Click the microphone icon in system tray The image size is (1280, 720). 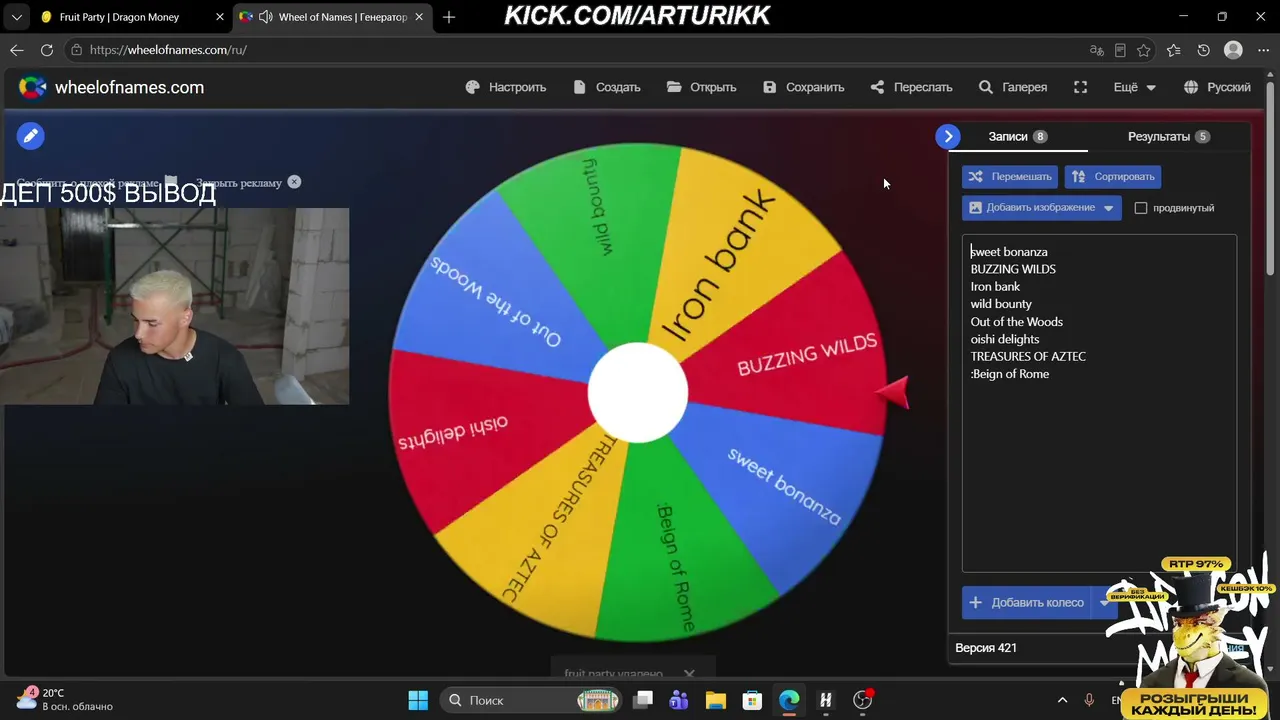point(1089,700)
